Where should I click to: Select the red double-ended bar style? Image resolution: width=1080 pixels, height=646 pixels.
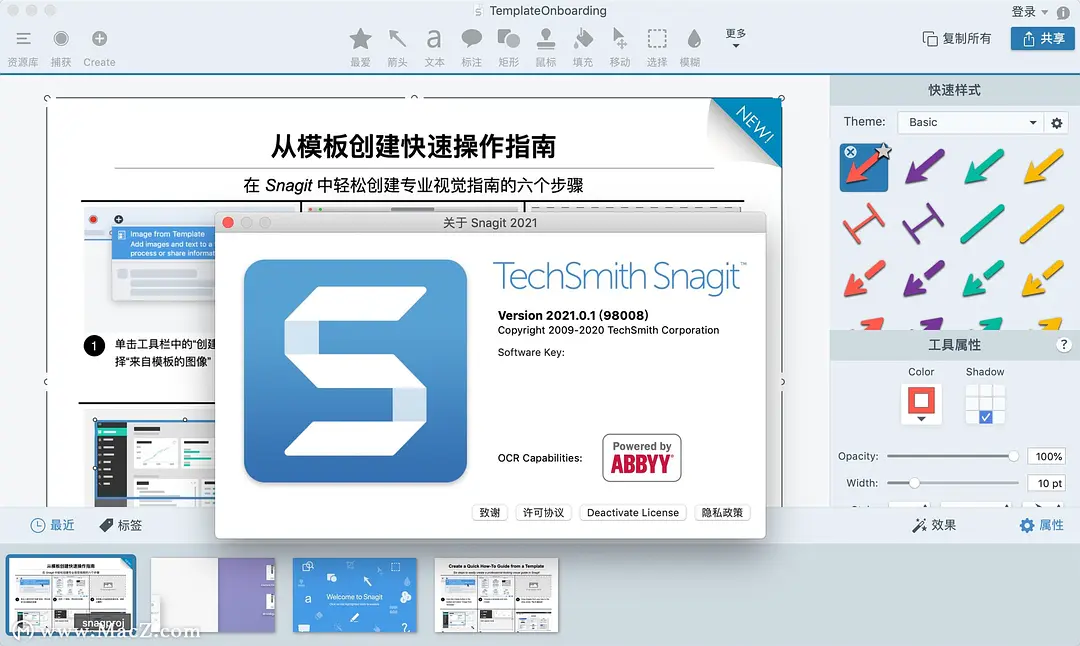click(x=864, y=223)
